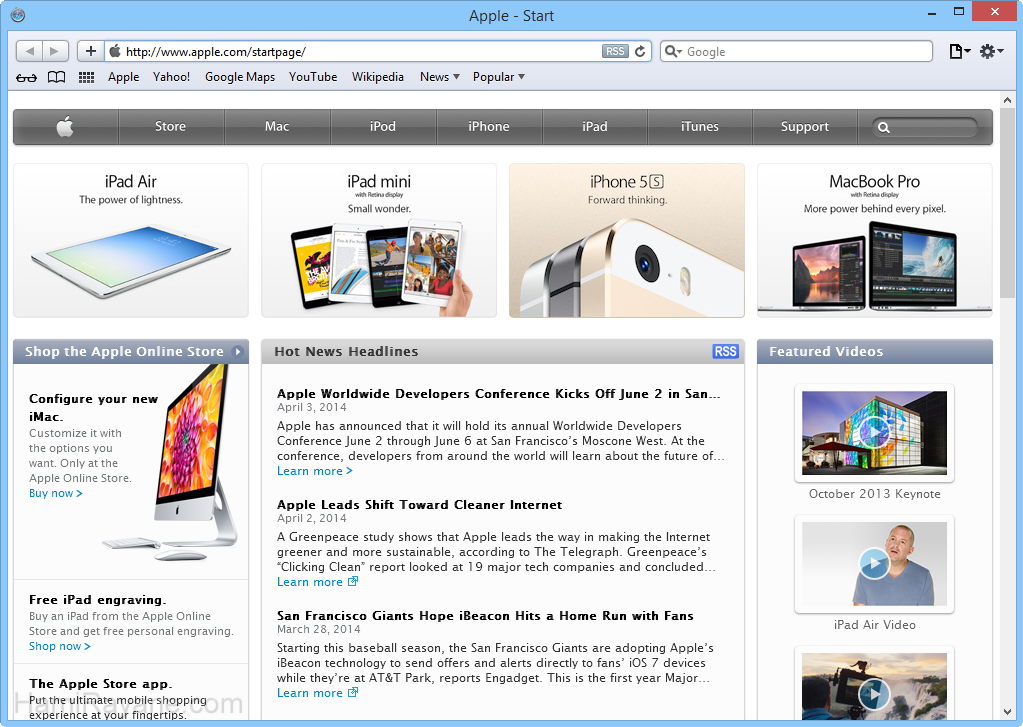Click the RSS button in address bar
This screenshot has height=727, width=1023.
615,52
